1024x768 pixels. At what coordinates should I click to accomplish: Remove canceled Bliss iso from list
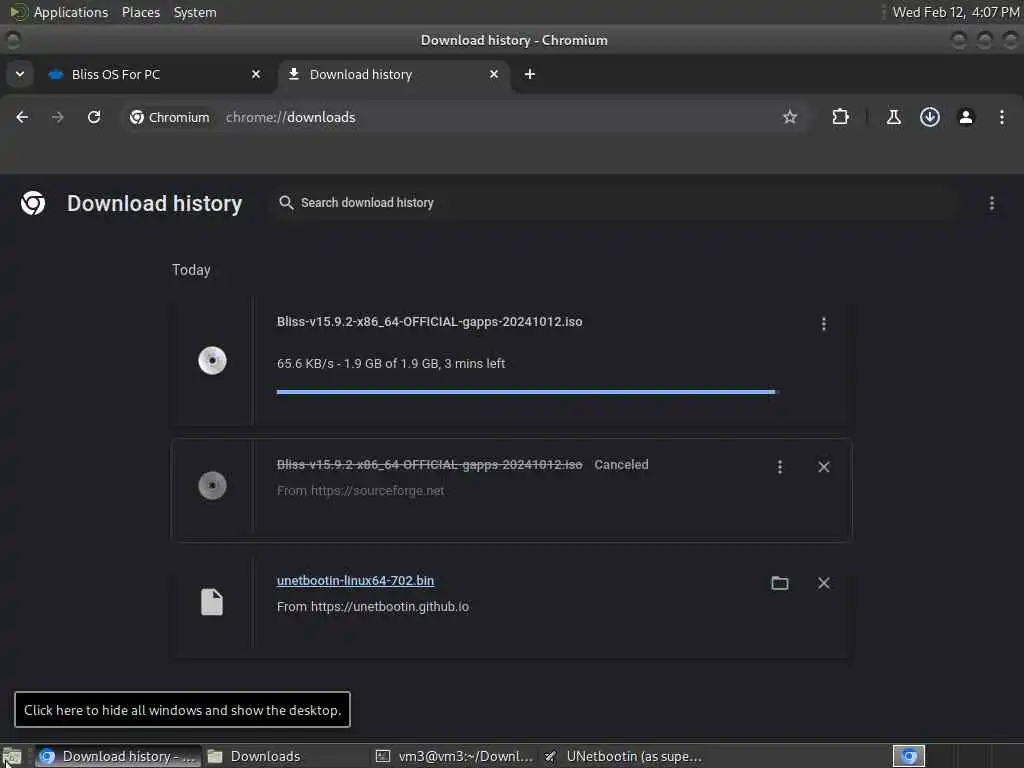tap(824, 467)
